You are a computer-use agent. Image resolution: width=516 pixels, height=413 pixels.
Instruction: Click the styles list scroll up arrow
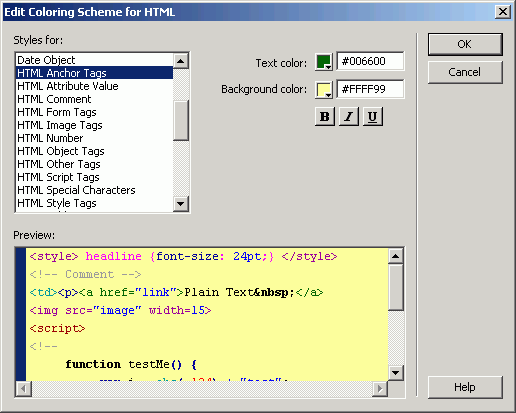pos(181,61)
